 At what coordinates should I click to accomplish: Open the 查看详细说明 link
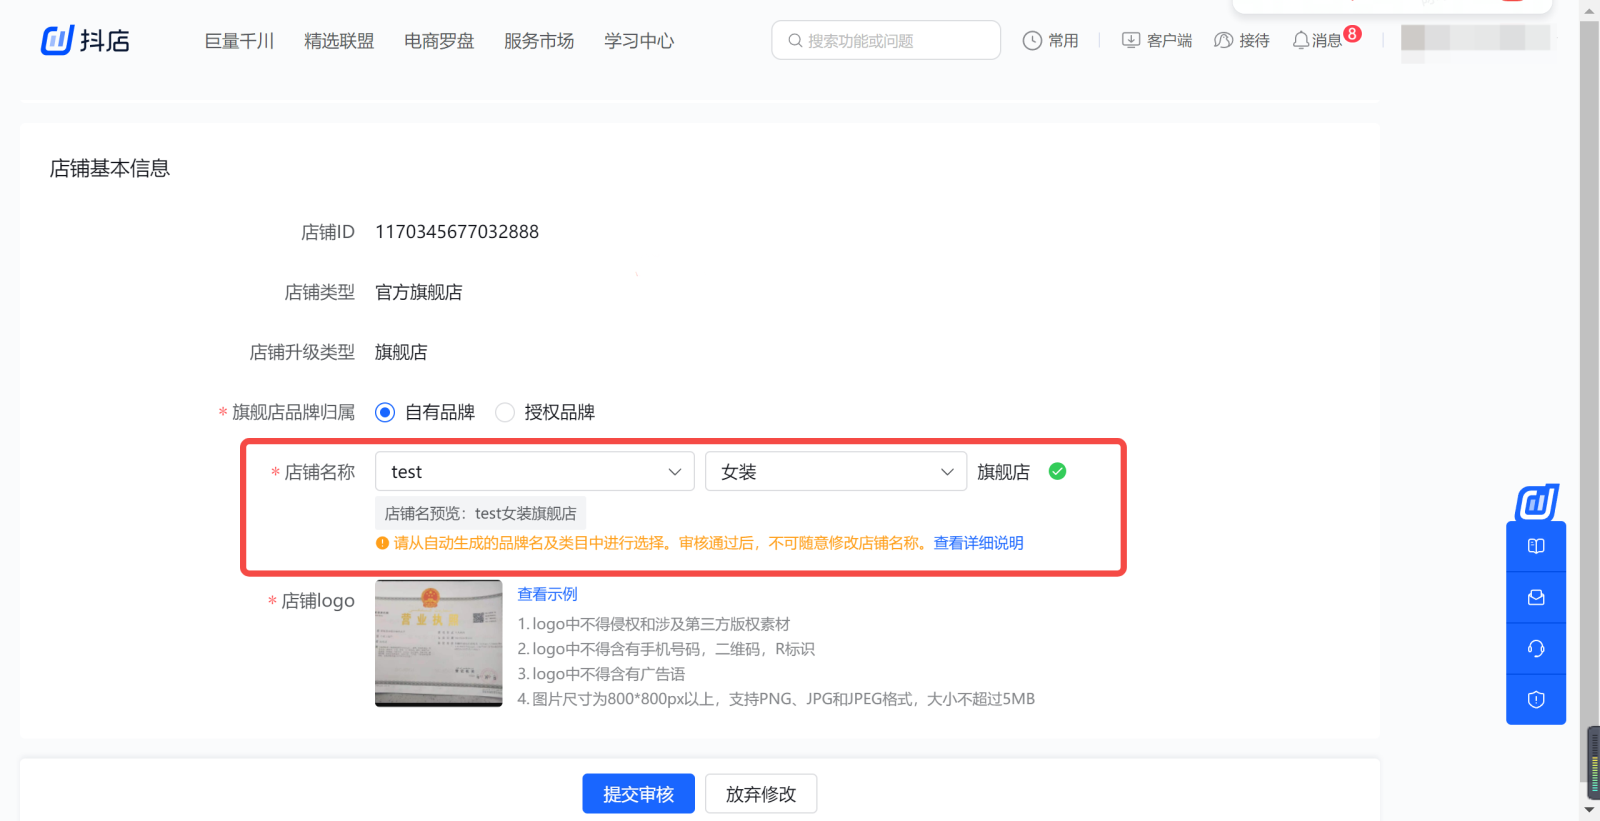pyautogui.click(x=978, y=543)
